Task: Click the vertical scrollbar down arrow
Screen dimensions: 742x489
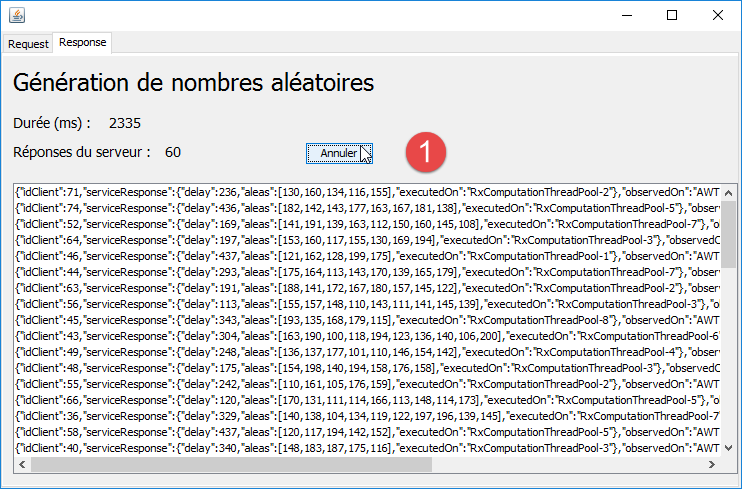Action: pyautogui.click(x=727, y=449)
